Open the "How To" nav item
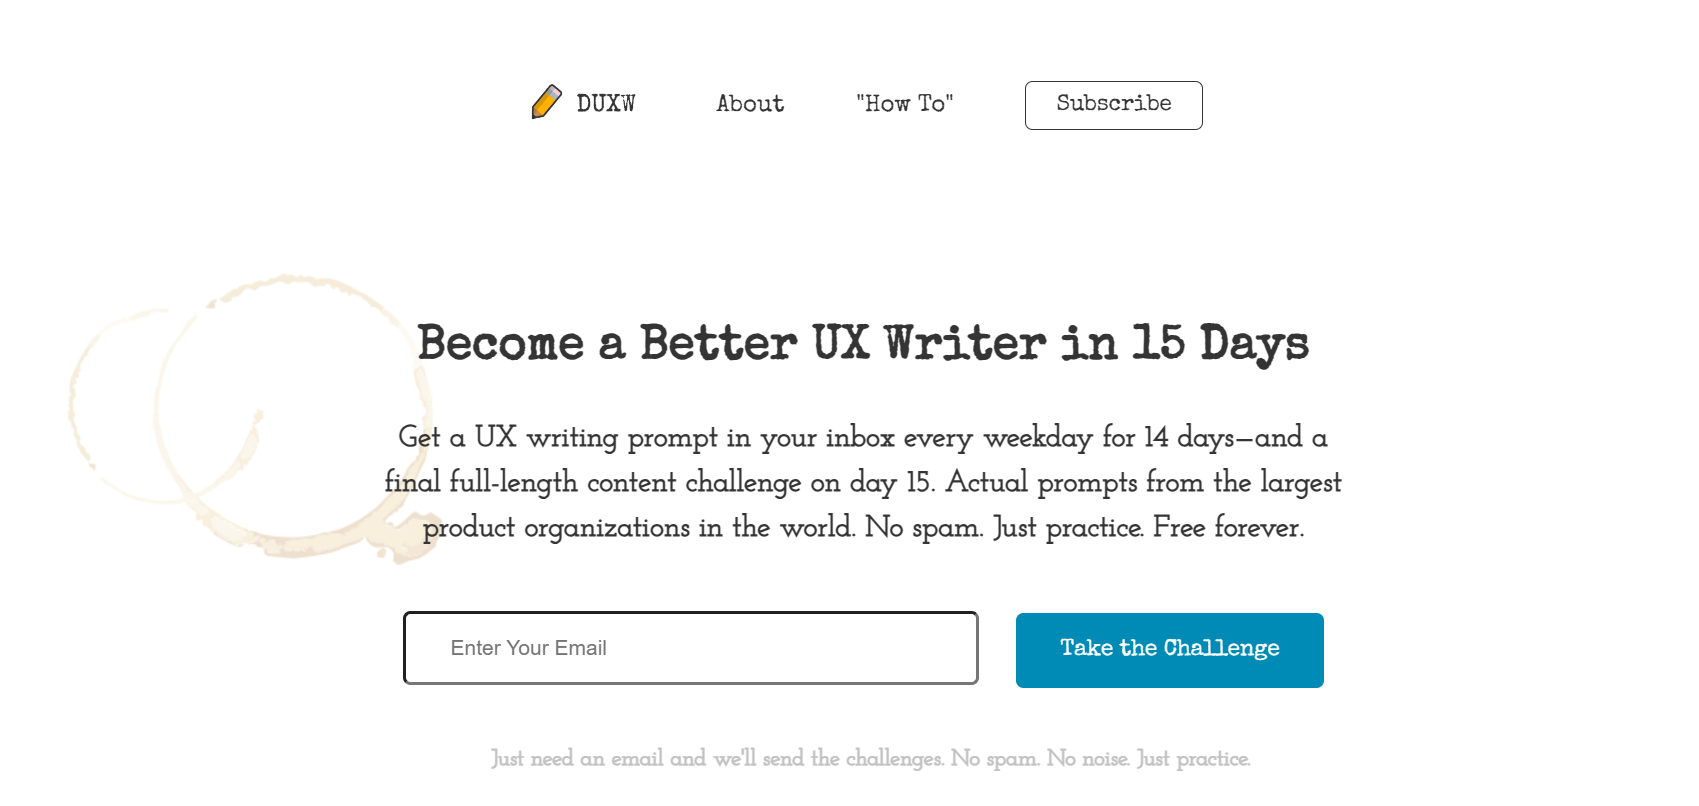 pyautogui.click(x=904, y=104)
